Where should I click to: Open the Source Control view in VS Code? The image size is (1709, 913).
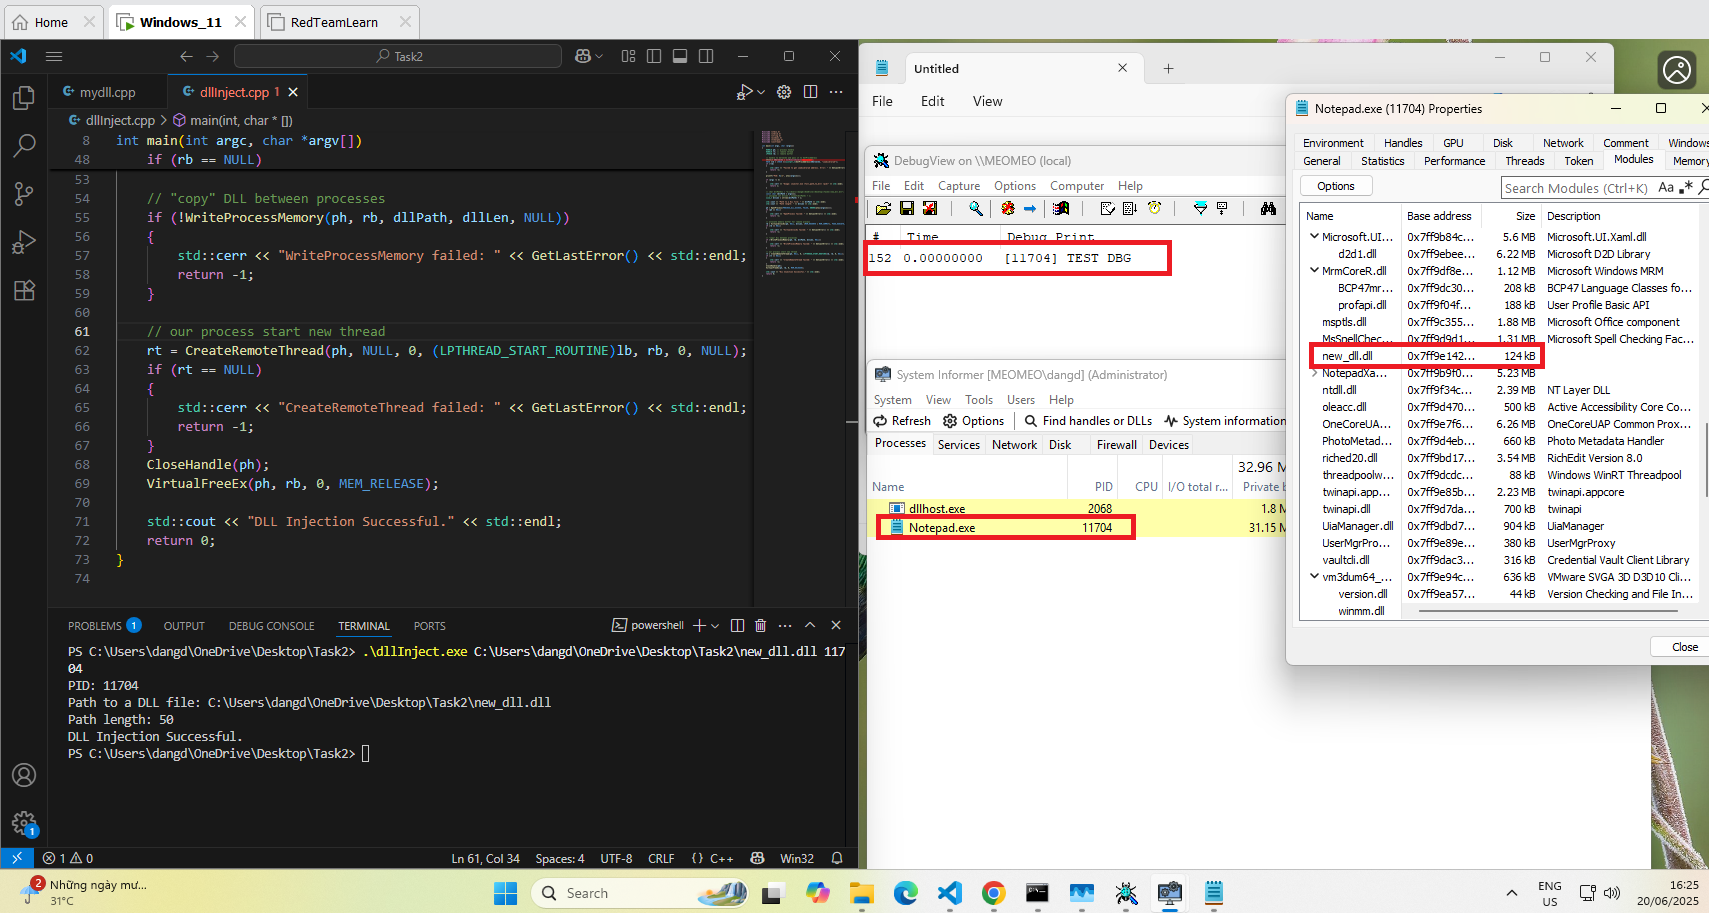click(x=24, y=194)
